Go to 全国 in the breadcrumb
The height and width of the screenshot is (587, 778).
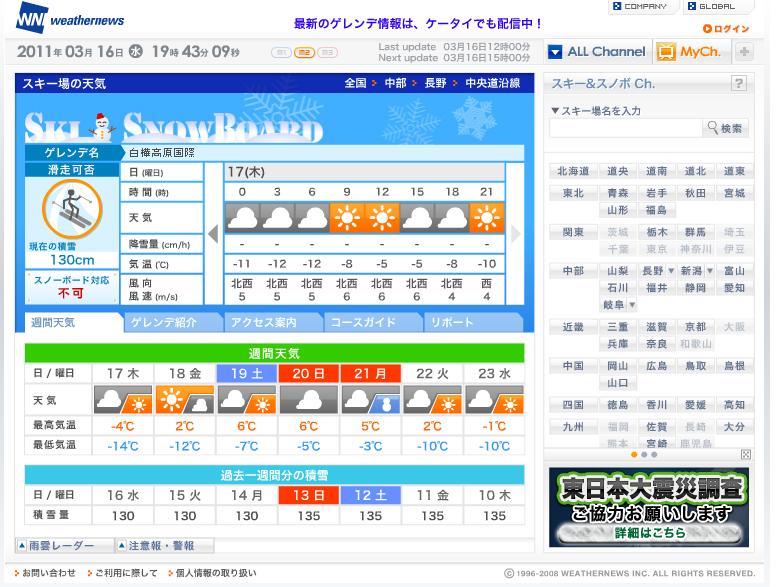click(355, 83)
